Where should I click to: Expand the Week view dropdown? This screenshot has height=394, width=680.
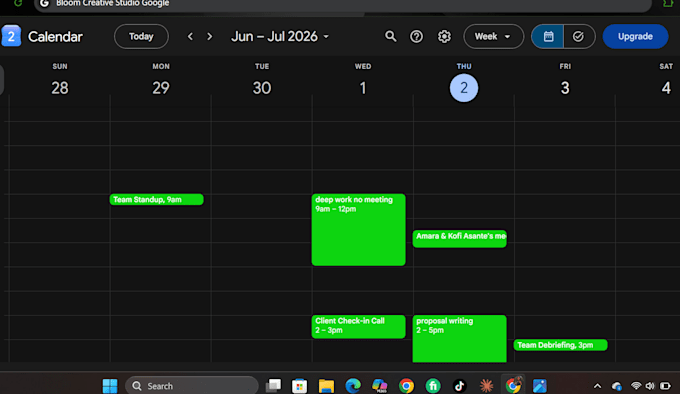click(x=493, y=36)
